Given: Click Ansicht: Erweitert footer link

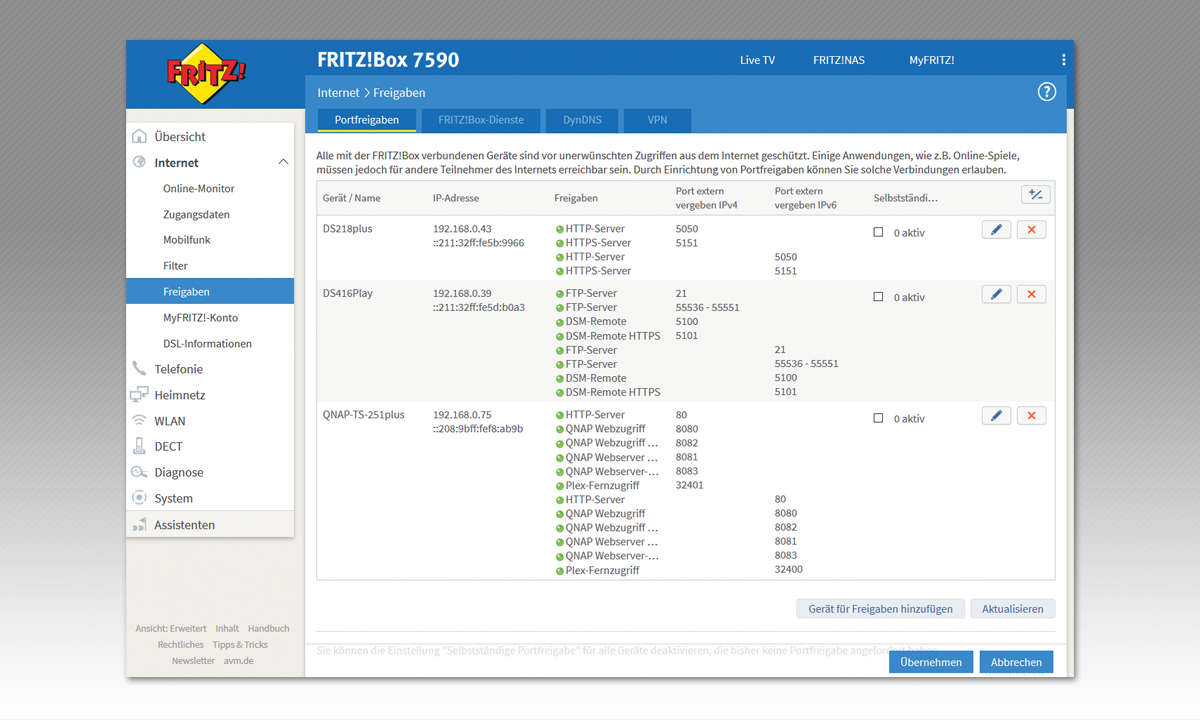Looking at the screenshot, I should [171, 628].
